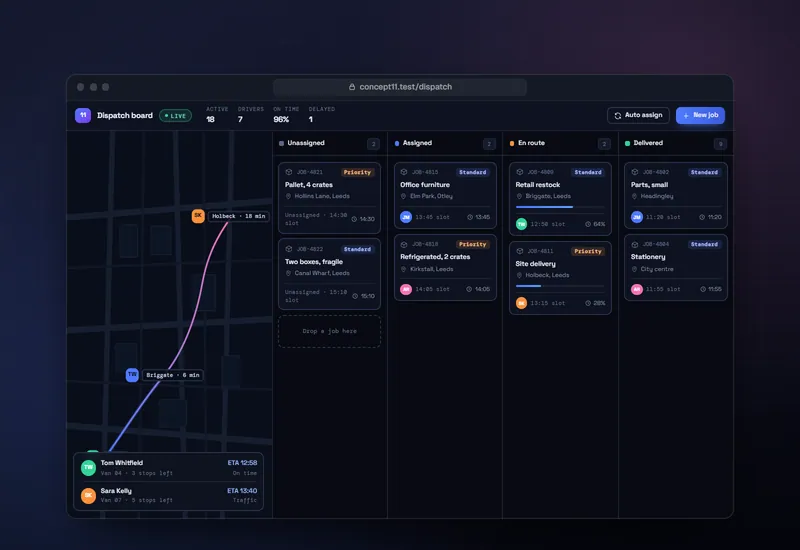Click the JM driver avatar on Office furniture card

coord(406,217)
